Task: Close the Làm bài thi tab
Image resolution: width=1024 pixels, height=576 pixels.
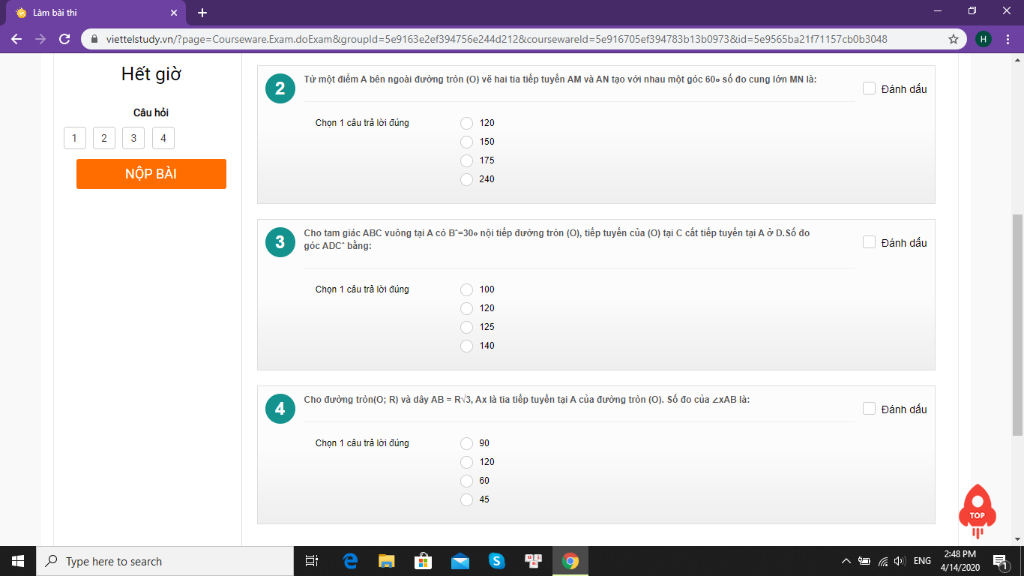Action: (x=174, y=12)
